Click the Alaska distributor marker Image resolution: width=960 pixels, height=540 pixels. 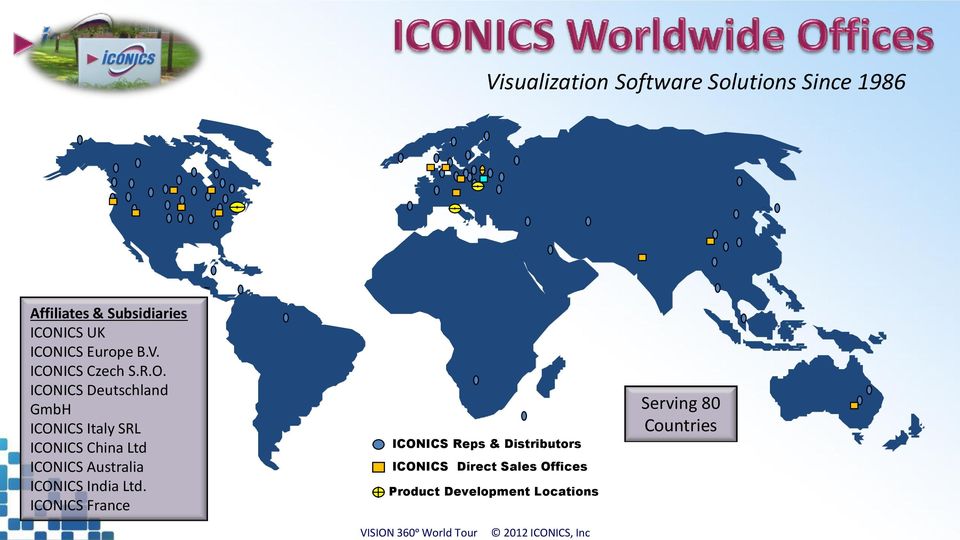80,140
